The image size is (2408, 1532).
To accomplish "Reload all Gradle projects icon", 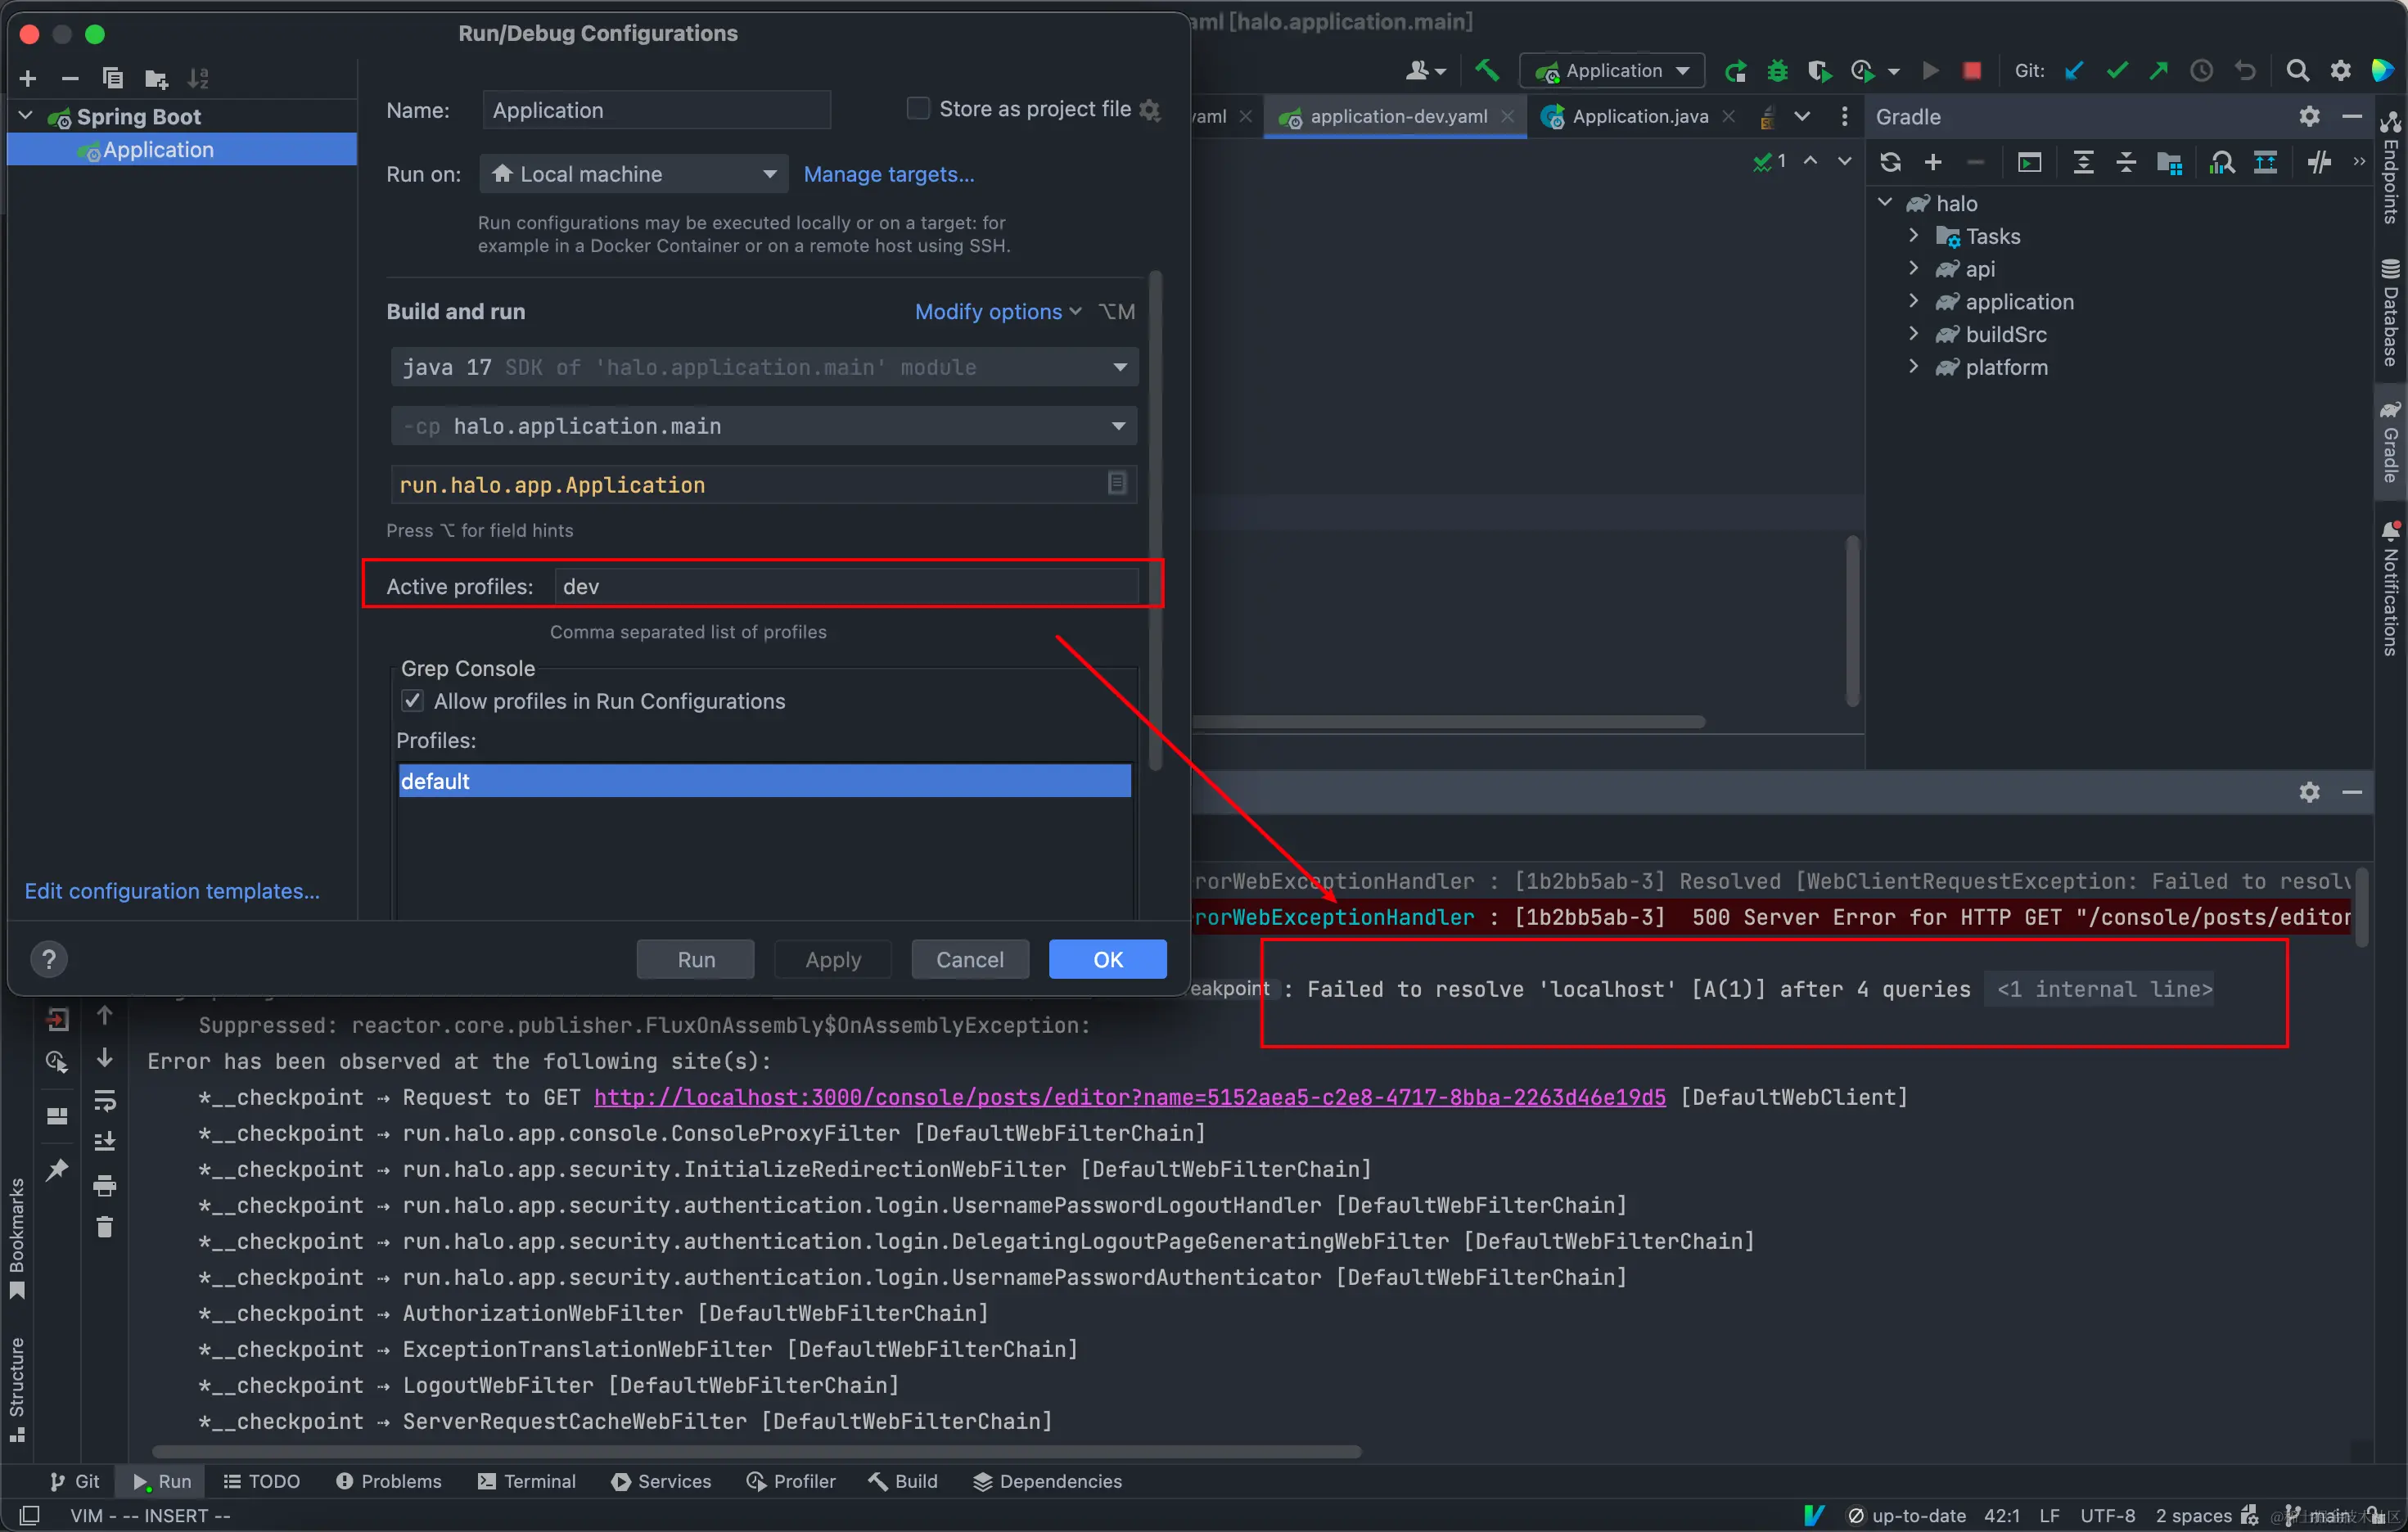I will [1890, 162].
